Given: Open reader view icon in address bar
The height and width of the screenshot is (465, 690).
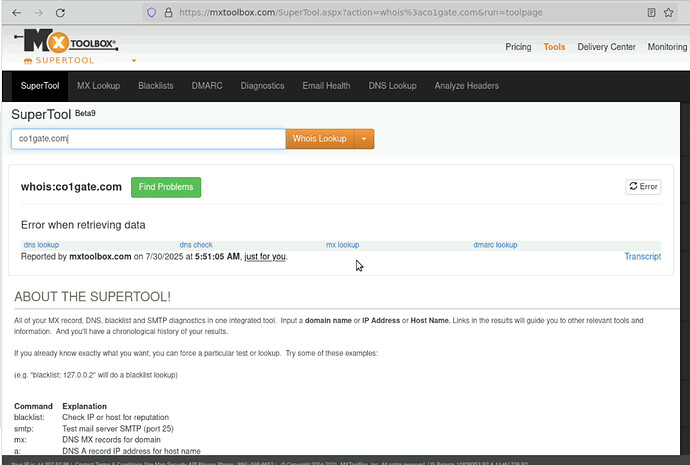Looking at the screenshot, I should coord(652,13).
